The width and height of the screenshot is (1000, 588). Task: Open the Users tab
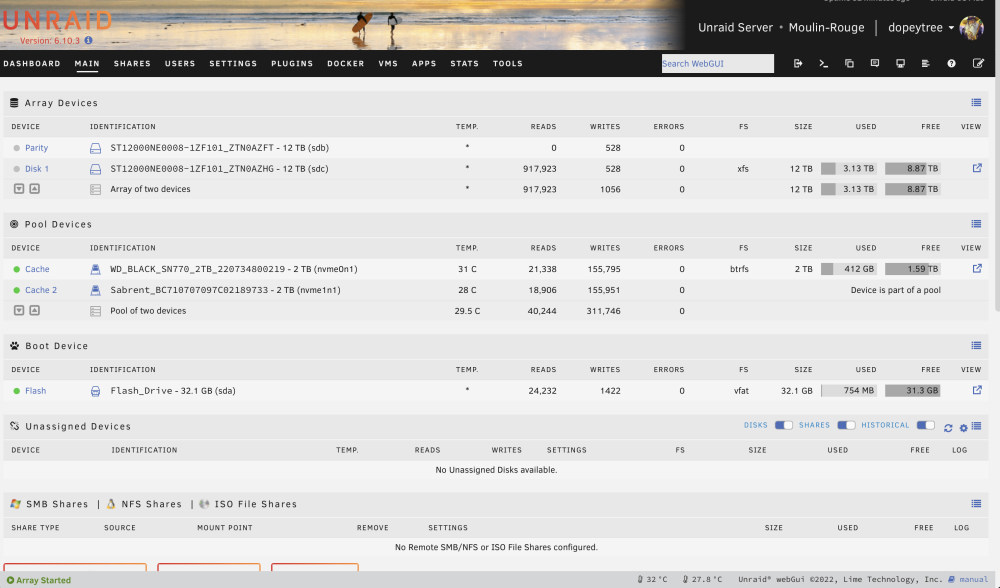pyautogui.click(x=180, y=64)
